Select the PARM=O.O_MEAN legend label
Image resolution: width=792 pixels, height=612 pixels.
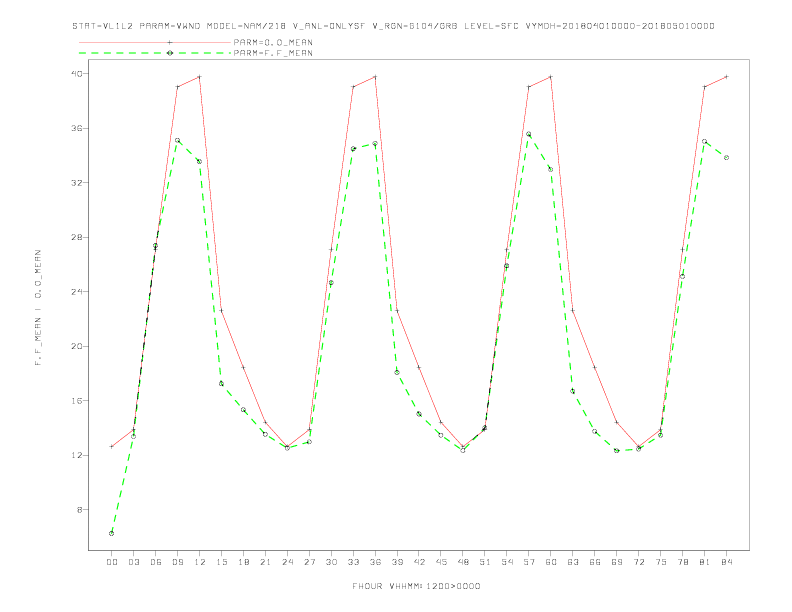pyautogui.click(x=273, y=42)
